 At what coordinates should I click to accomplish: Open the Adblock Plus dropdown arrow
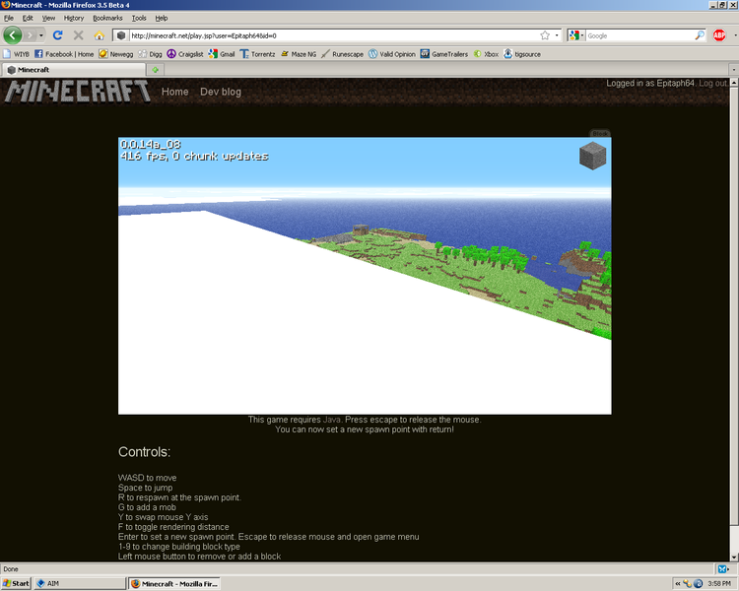tap(735, 35)
